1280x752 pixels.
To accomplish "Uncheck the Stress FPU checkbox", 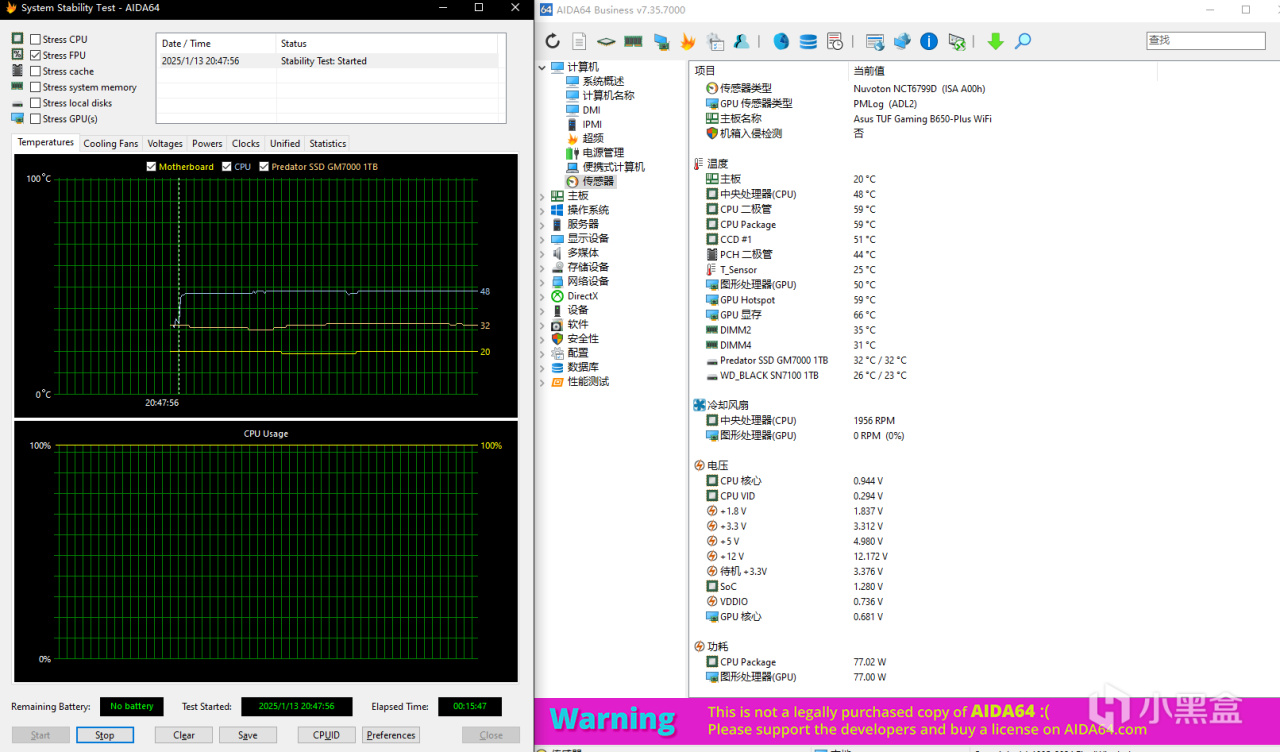I will [36, 55].
